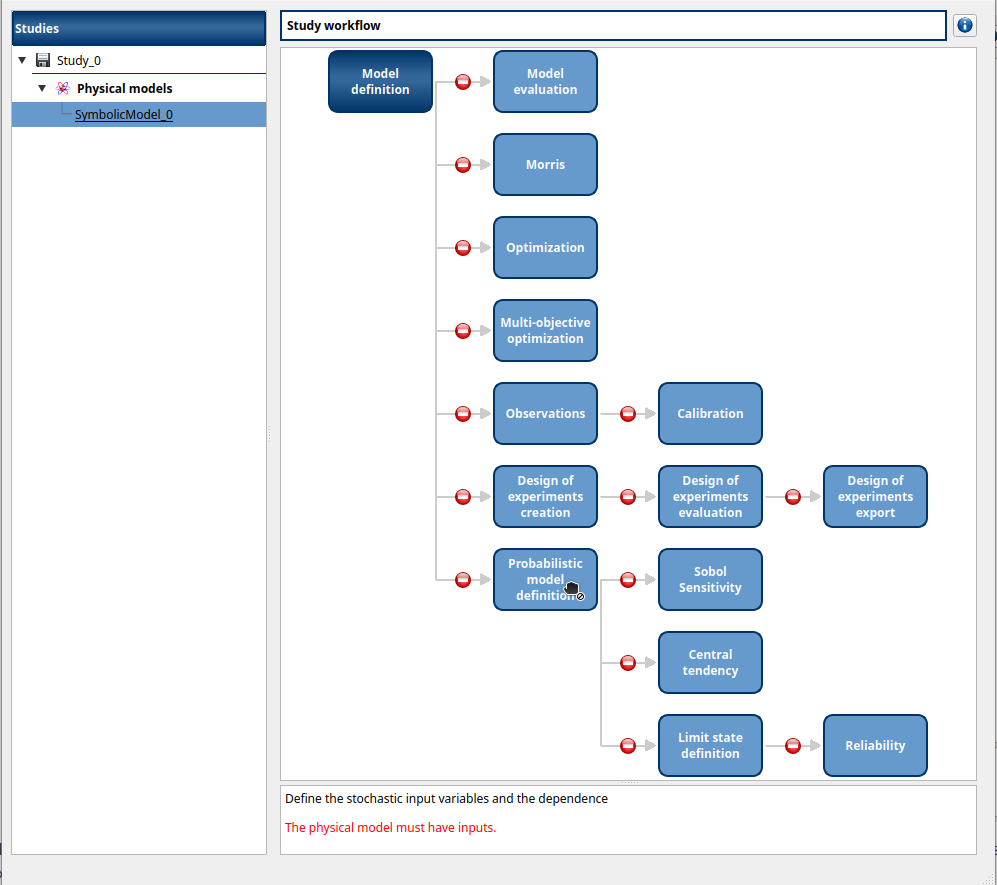The width and height of the screenshot is (997, 885).
Task: Click the floppy disk icon of Study_0
Action: pyautogui.click(x=43, y=60)
